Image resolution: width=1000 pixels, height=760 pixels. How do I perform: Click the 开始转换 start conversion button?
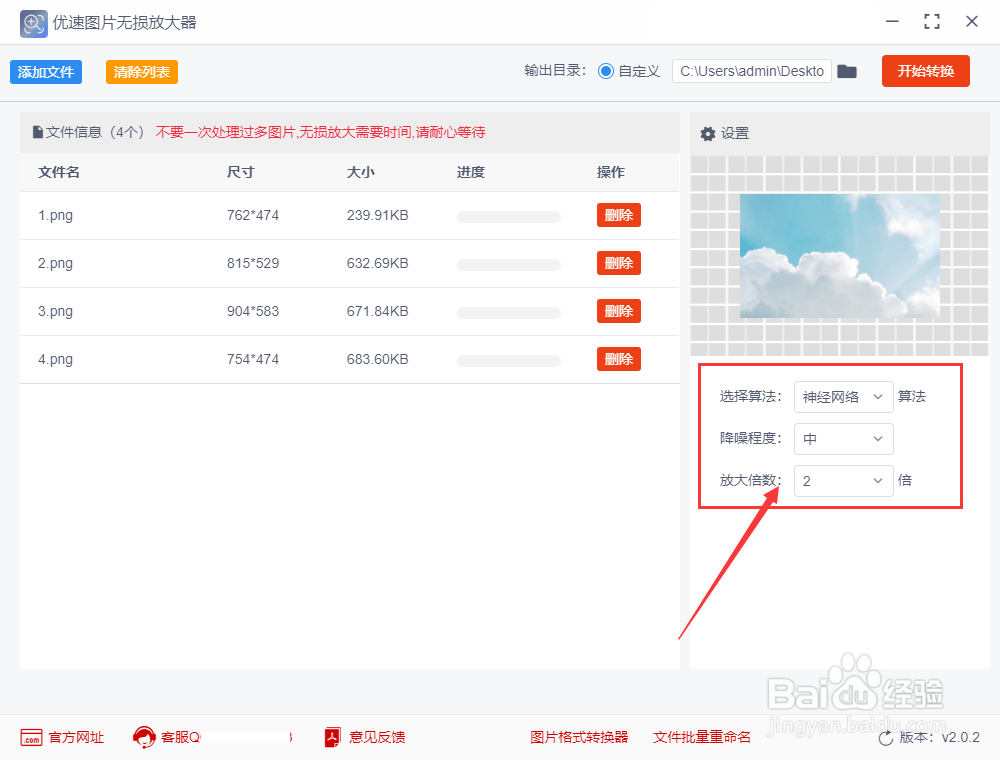click(925, 71)
